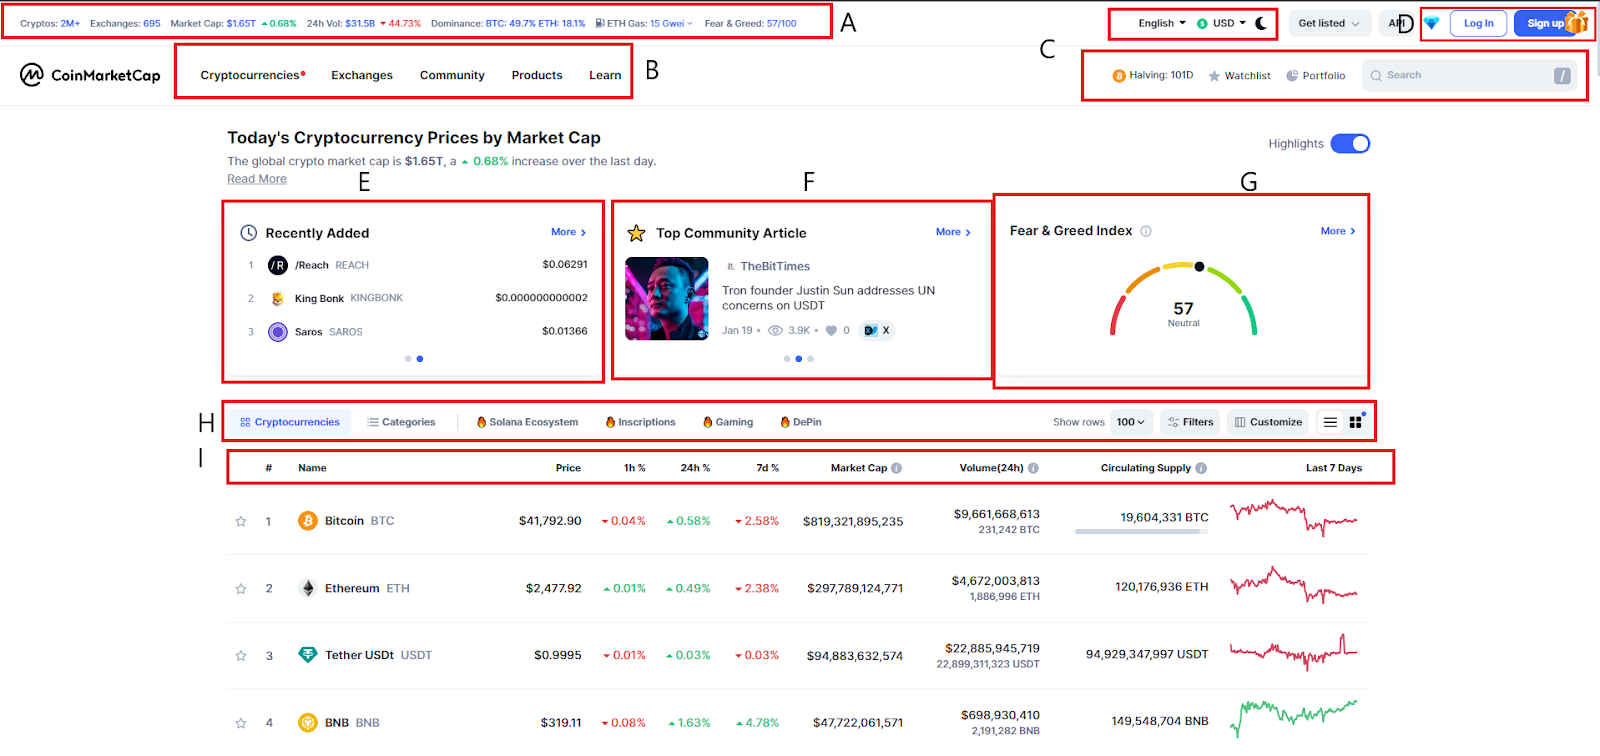Click the King Bonk coin icon
This screenshot has height=756, width=1600.
pos(278,298)
